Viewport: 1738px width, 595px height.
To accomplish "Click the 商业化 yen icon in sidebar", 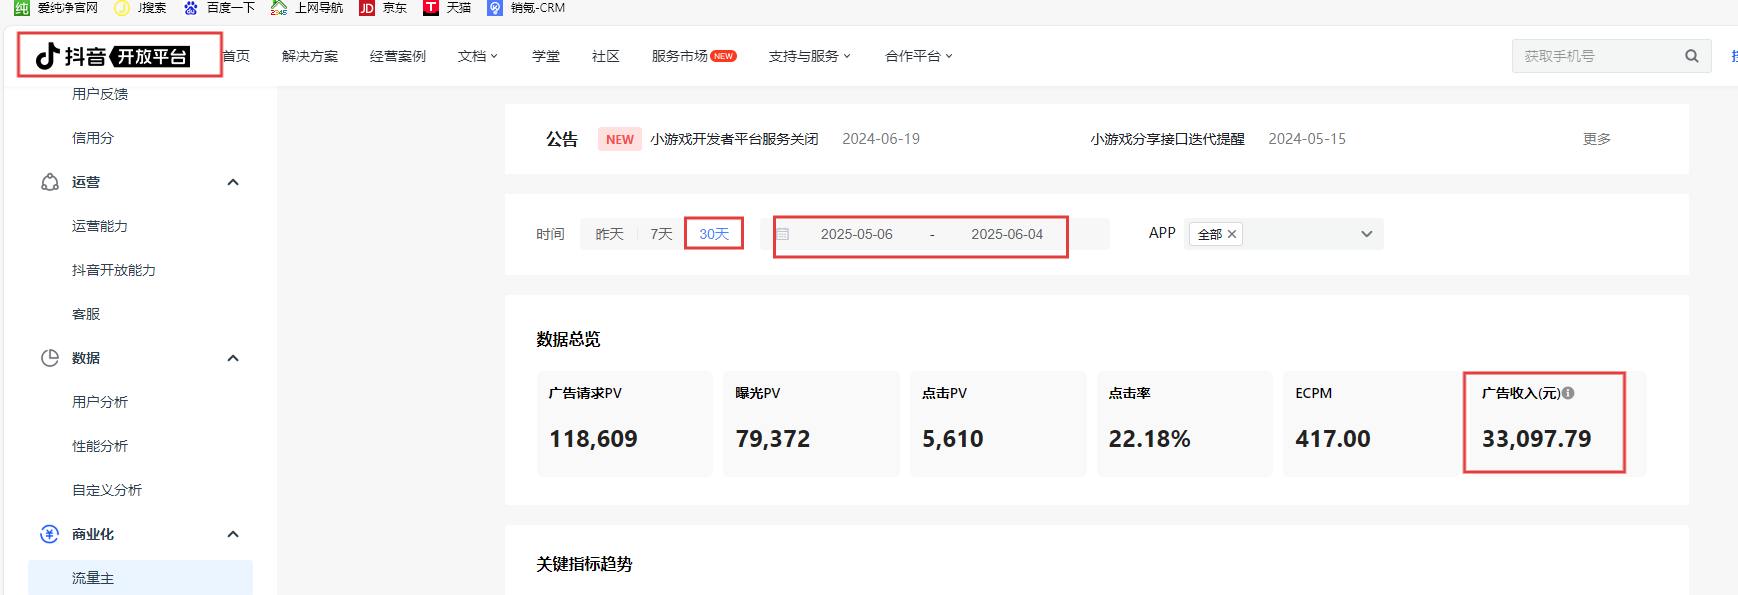I will point(50,534).
